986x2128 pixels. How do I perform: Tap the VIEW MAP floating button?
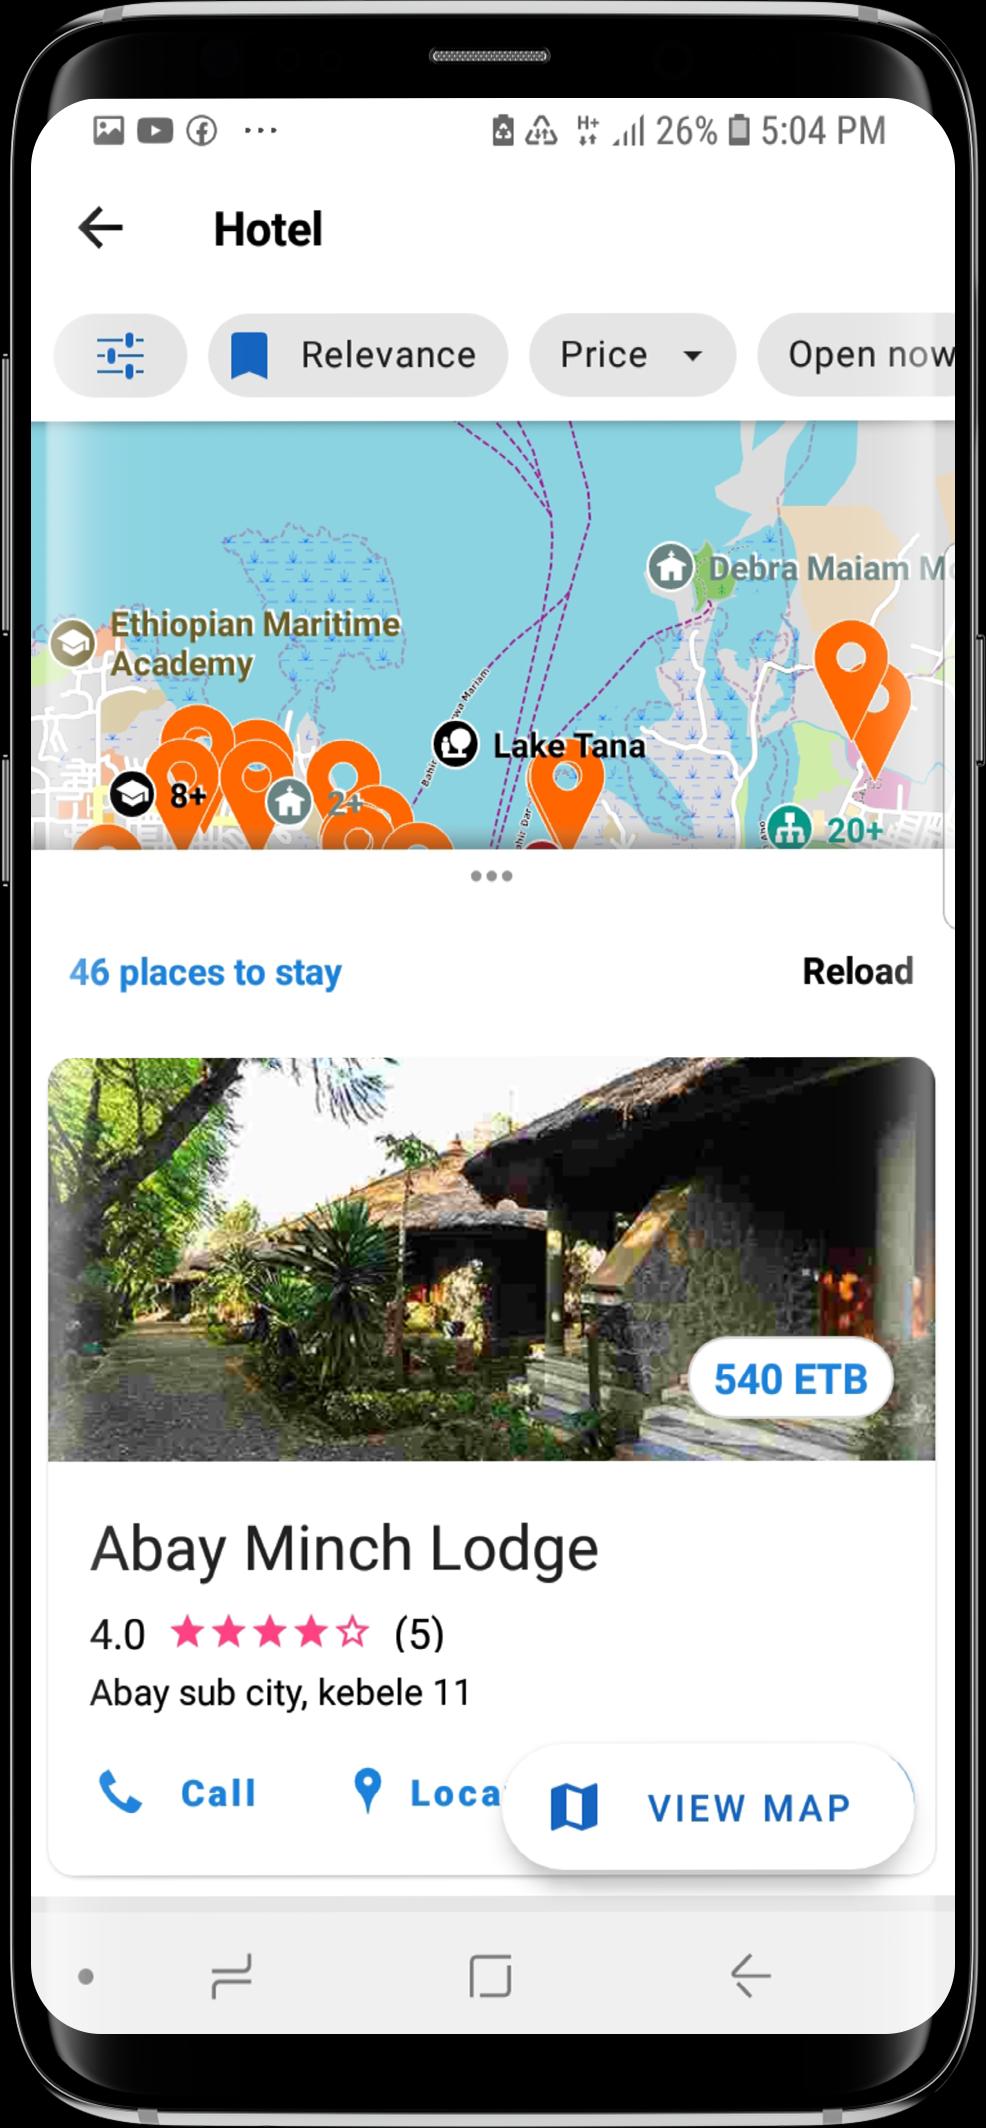click(708, 1807)
